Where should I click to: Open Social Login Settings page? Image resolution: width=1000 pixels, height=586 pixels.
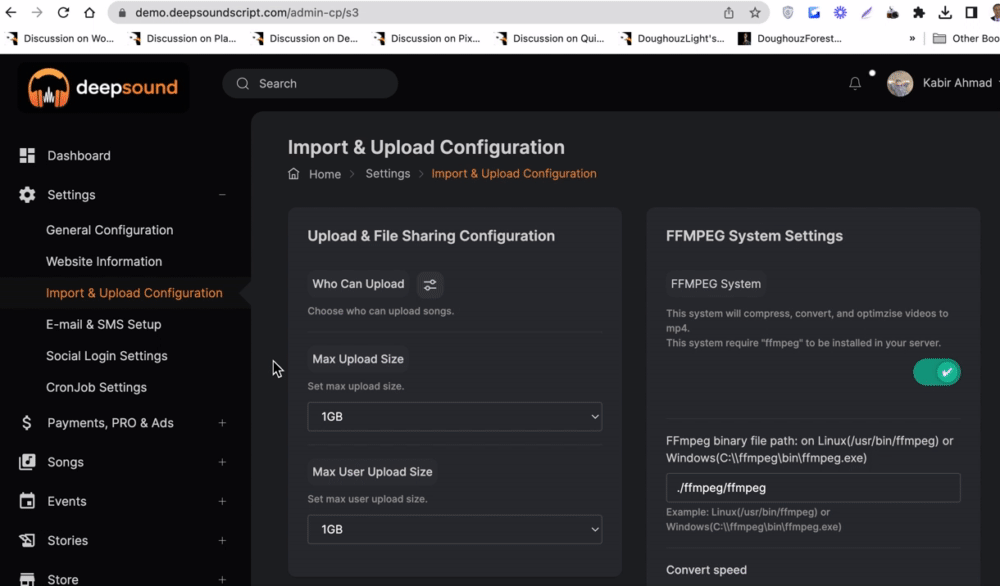107,356
